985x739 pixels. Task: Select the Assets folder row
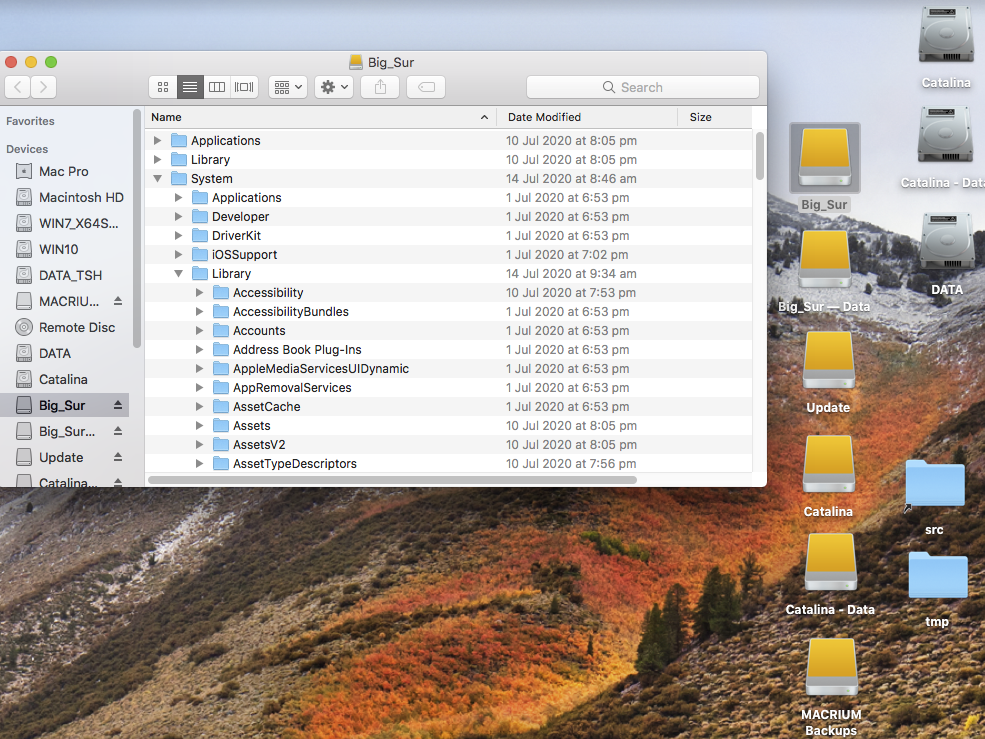point(449,425)
